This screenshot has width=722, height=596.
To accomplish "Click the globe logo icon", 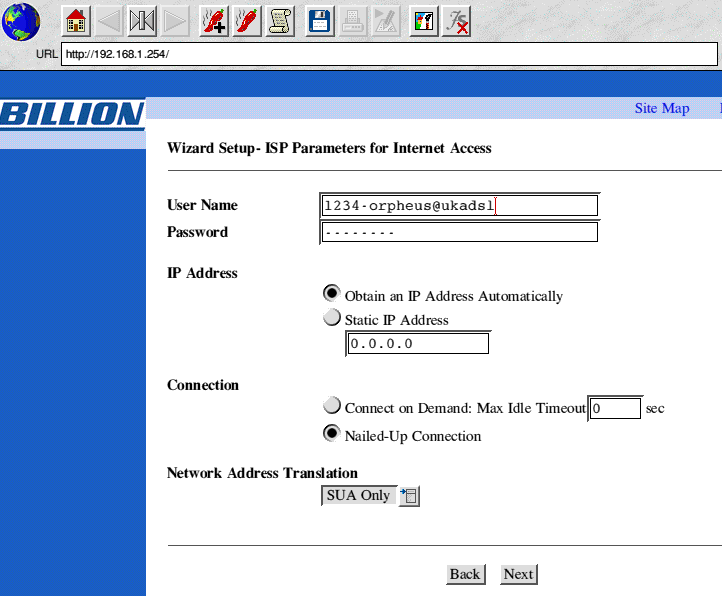I will pyautogui.click(x=22, y=22).
